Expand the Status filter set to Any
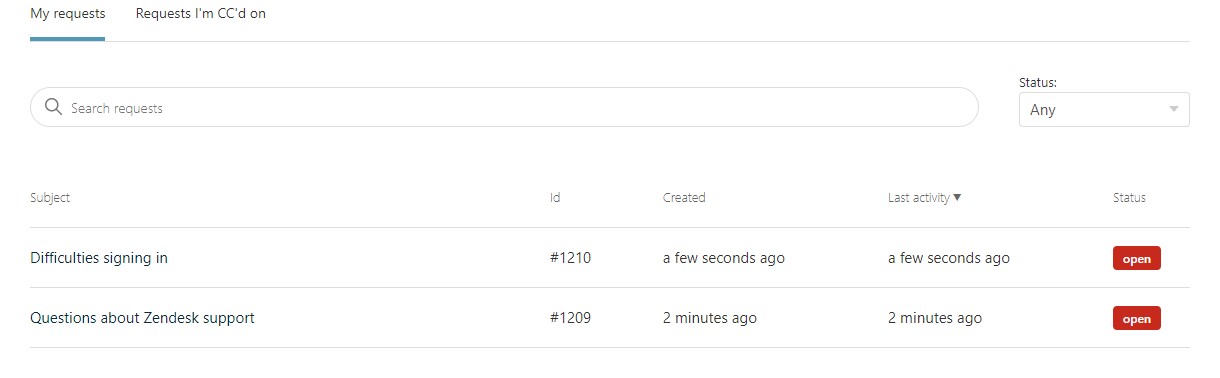This screenshot has width=1220, height=378. (1104, 110)
